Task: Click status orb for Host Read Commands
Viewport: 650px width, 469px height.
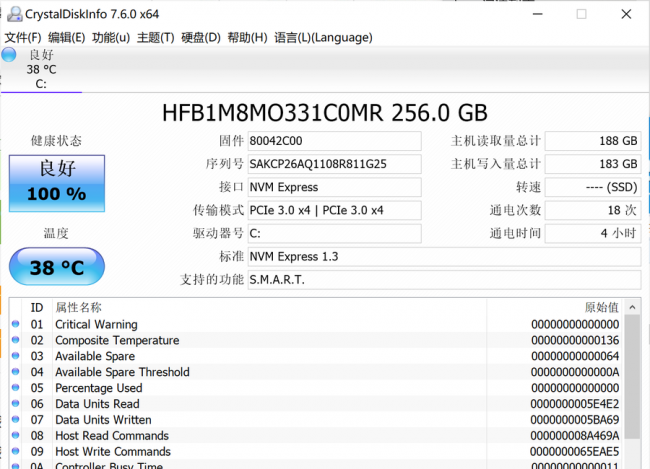Action: pos(15,435)
